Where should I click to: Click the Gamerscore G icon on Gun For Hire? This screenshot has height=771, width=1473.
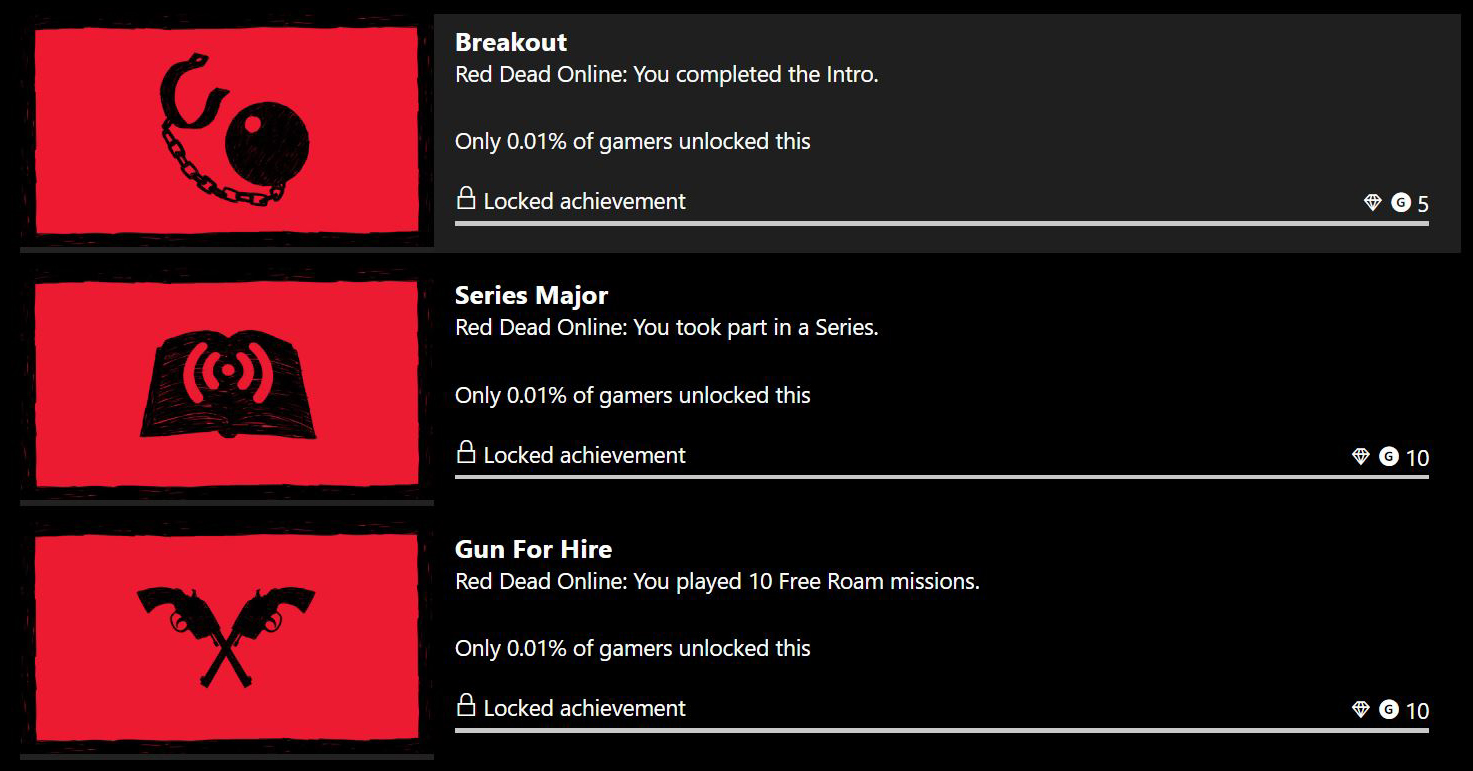[1389, 710]
